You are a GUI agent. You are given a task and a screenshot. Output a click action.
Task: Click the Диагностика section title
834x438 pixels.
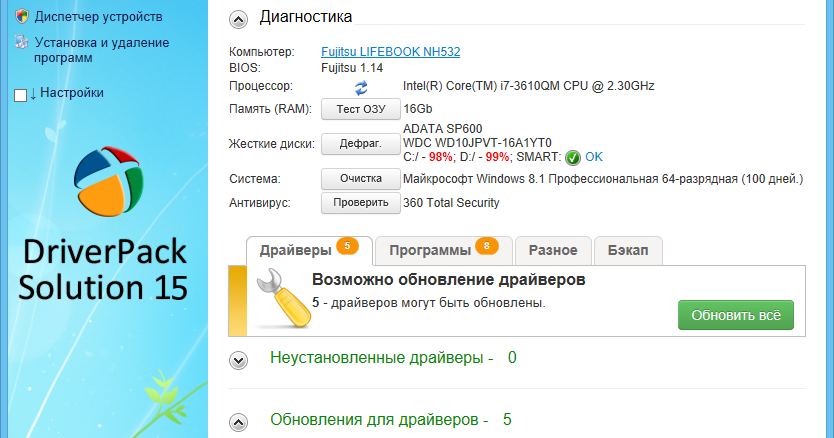(x=306, y=16)
